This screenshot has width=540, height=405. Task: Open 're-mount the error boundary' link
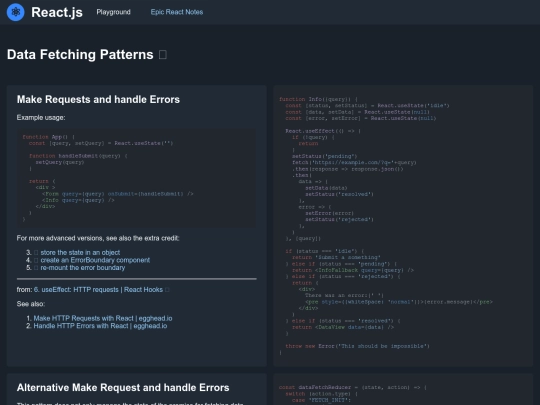pos(83,268)
